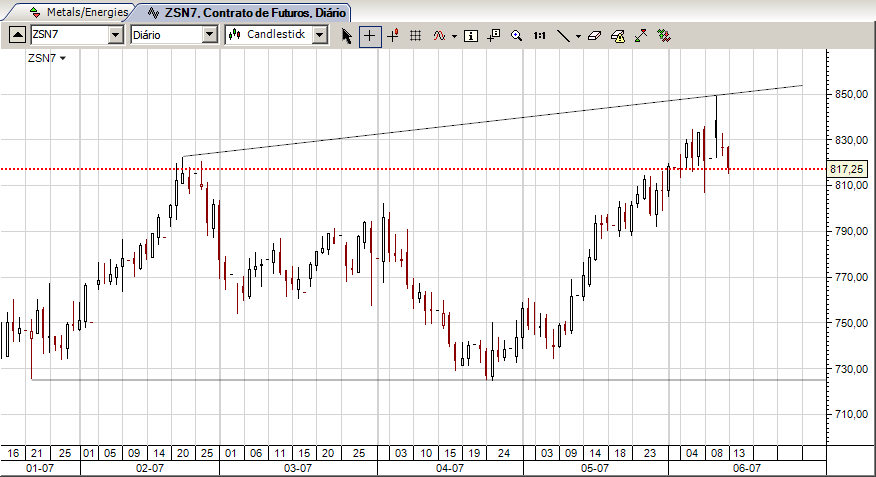This screenshot has height=477, width=876.
Task: Click the 02-07 month label on time axis
Action: (150, 468)
